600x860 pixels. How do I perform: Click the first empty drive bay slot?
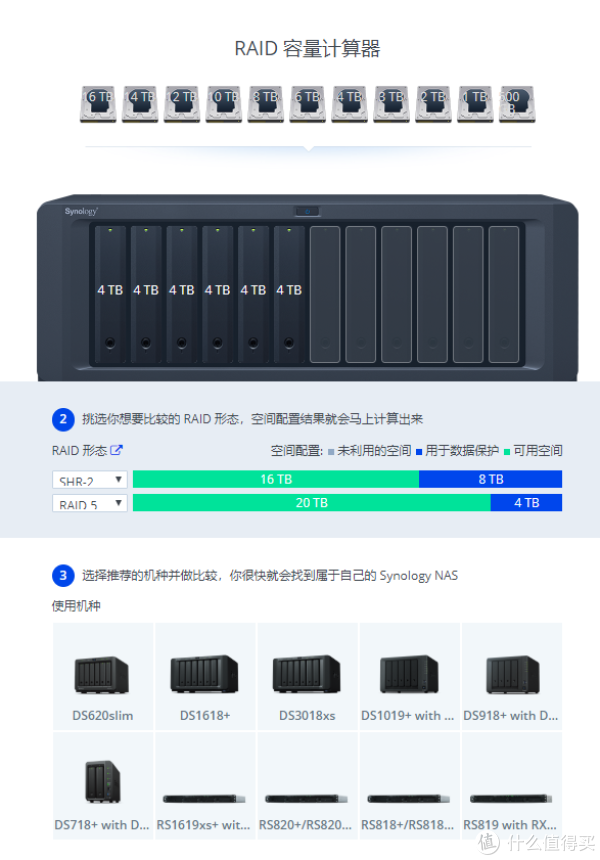point(325,295)
